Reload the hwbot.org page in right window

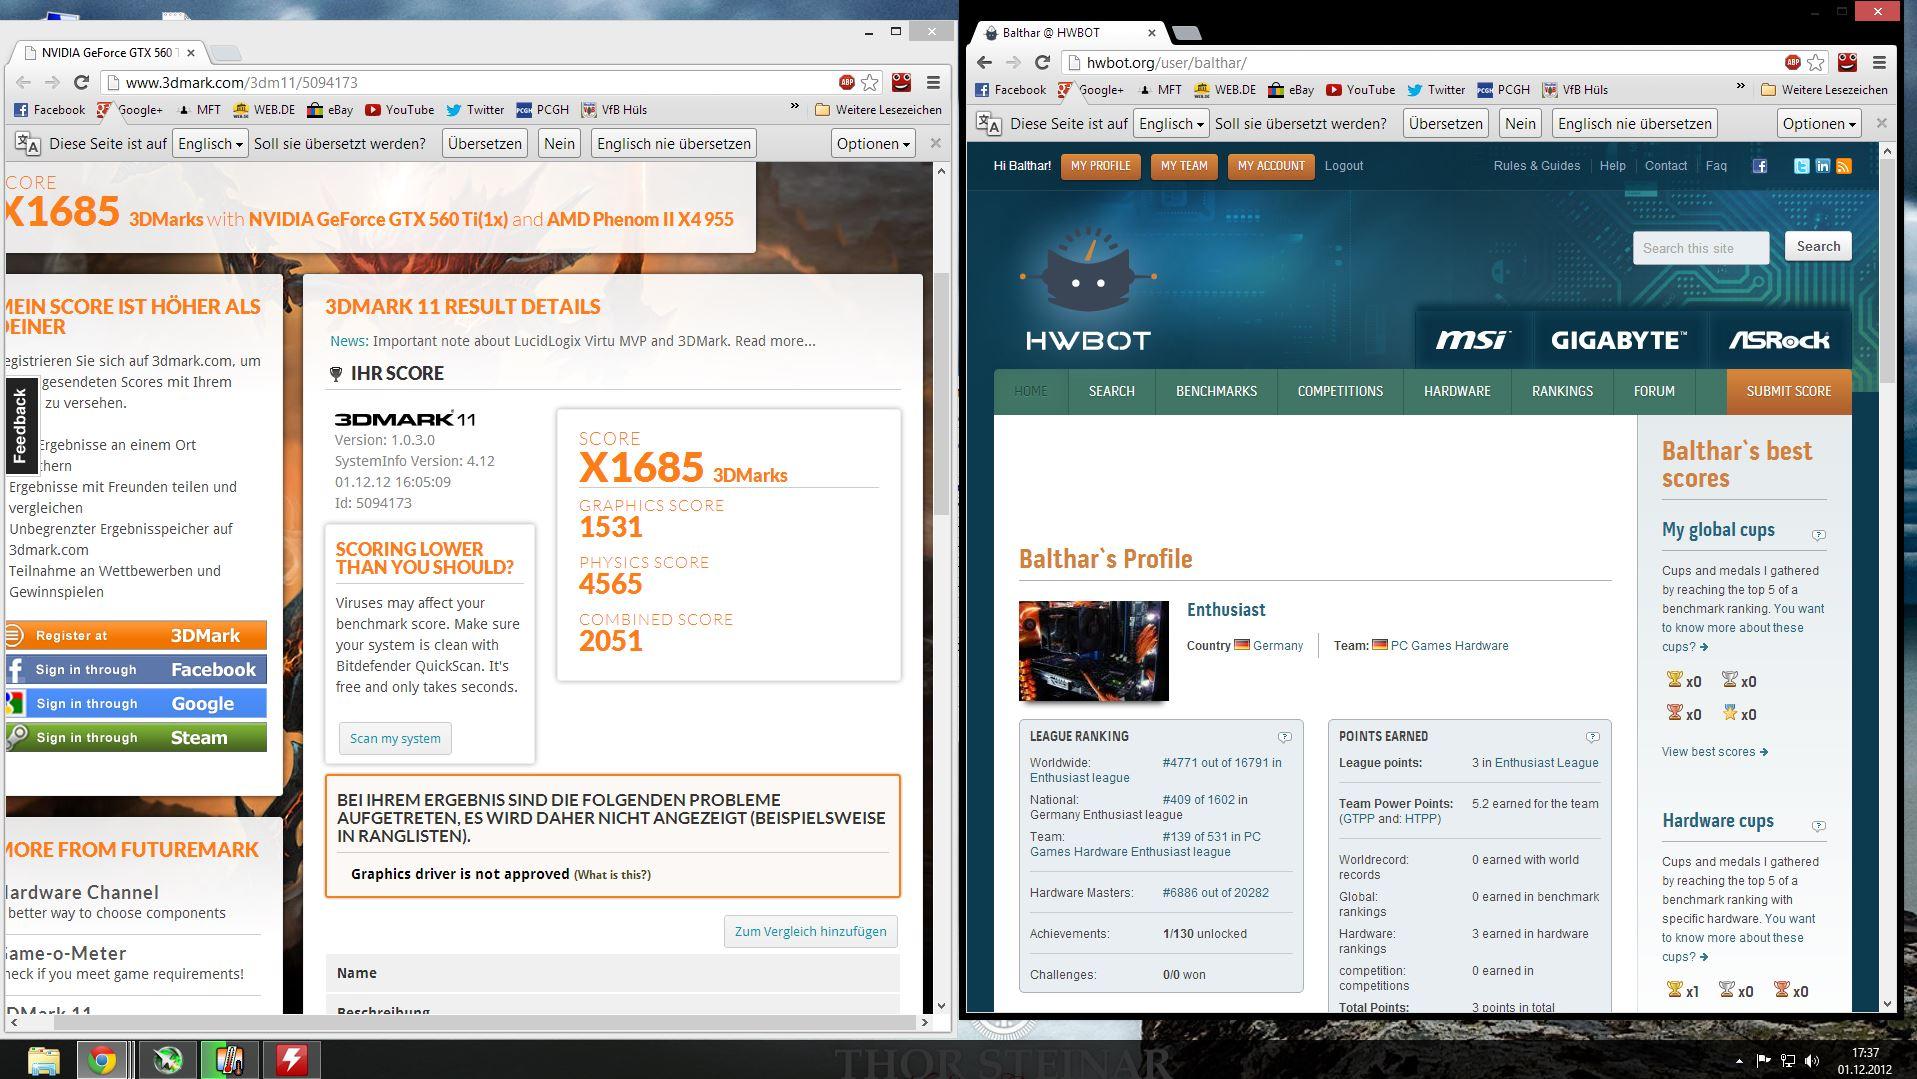click(1042, 62)
